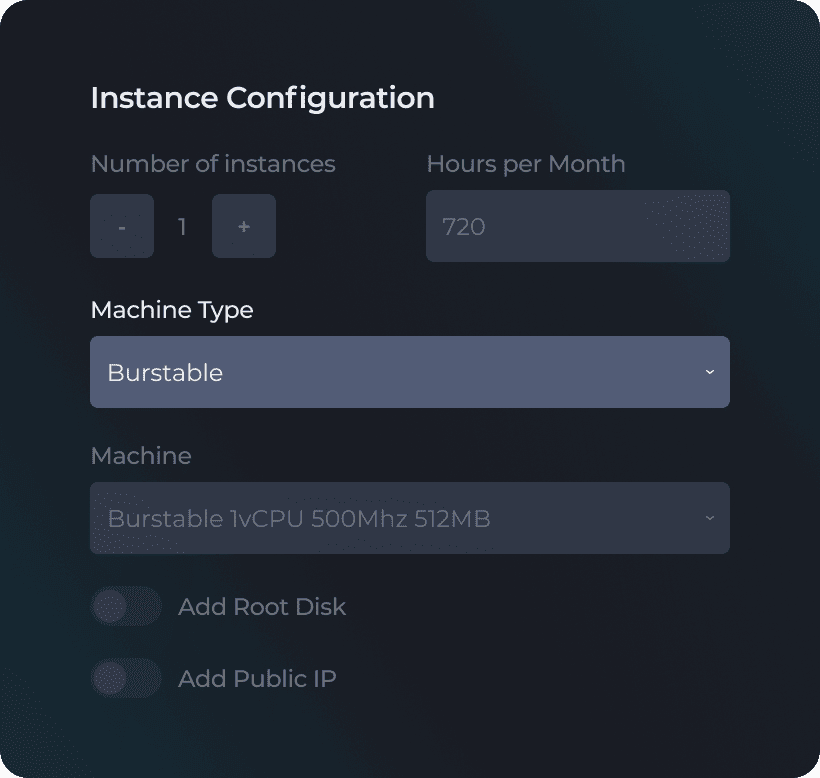This screenshot has height=778, width=820.
Task: Click the chevron arrow of the Machine selector
Action: pos(710,518)
